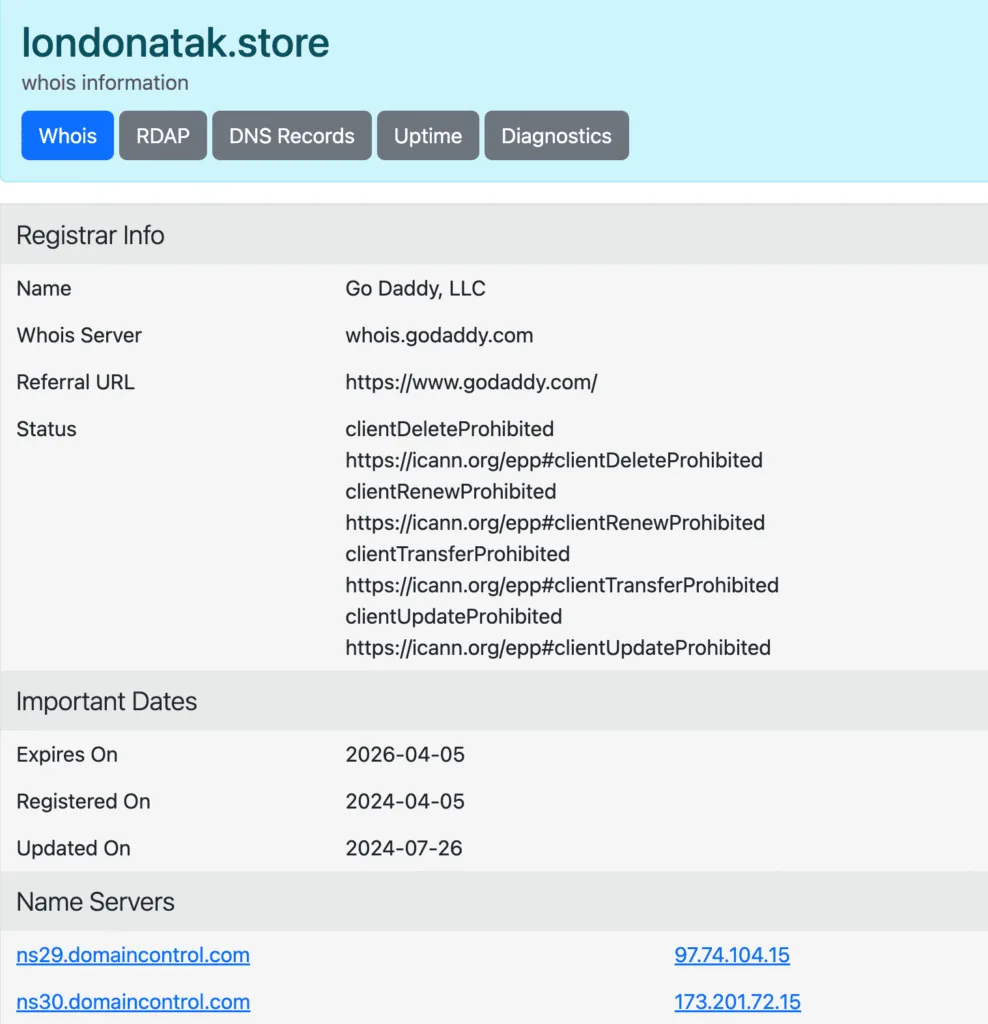The image size is (988, 1024).
Task: Switch to DNS Records tab
Action: [x=292, y=135]
